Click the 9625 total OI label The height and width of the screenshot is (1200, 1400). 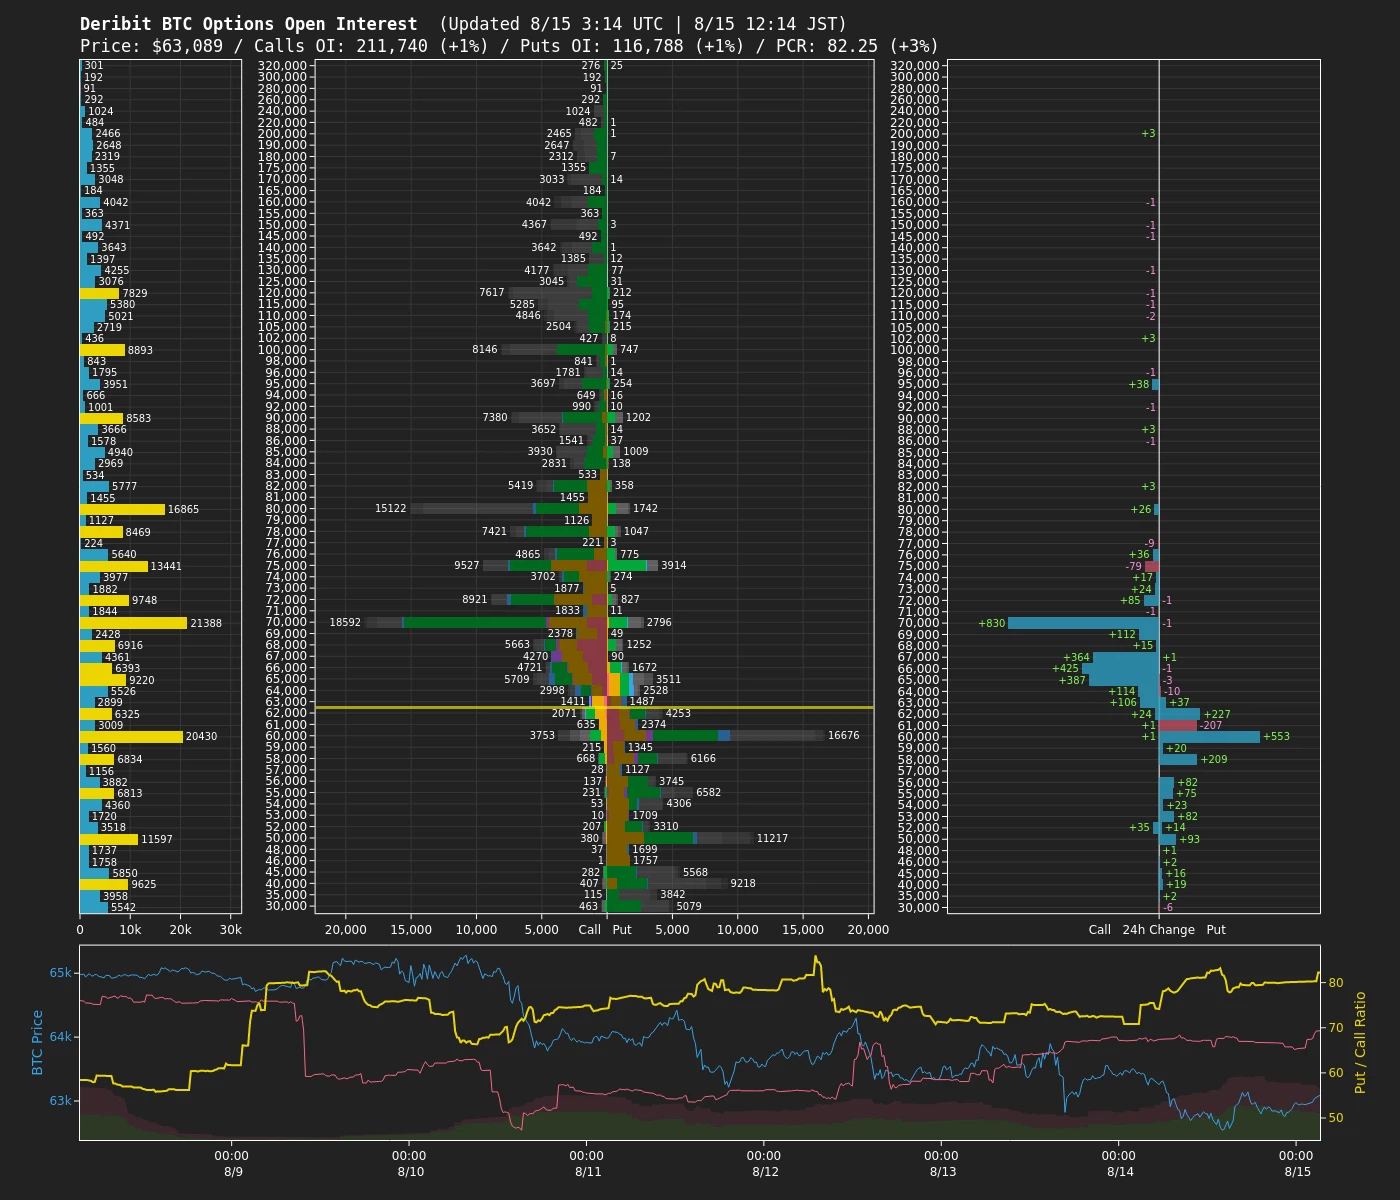(143, 884)
